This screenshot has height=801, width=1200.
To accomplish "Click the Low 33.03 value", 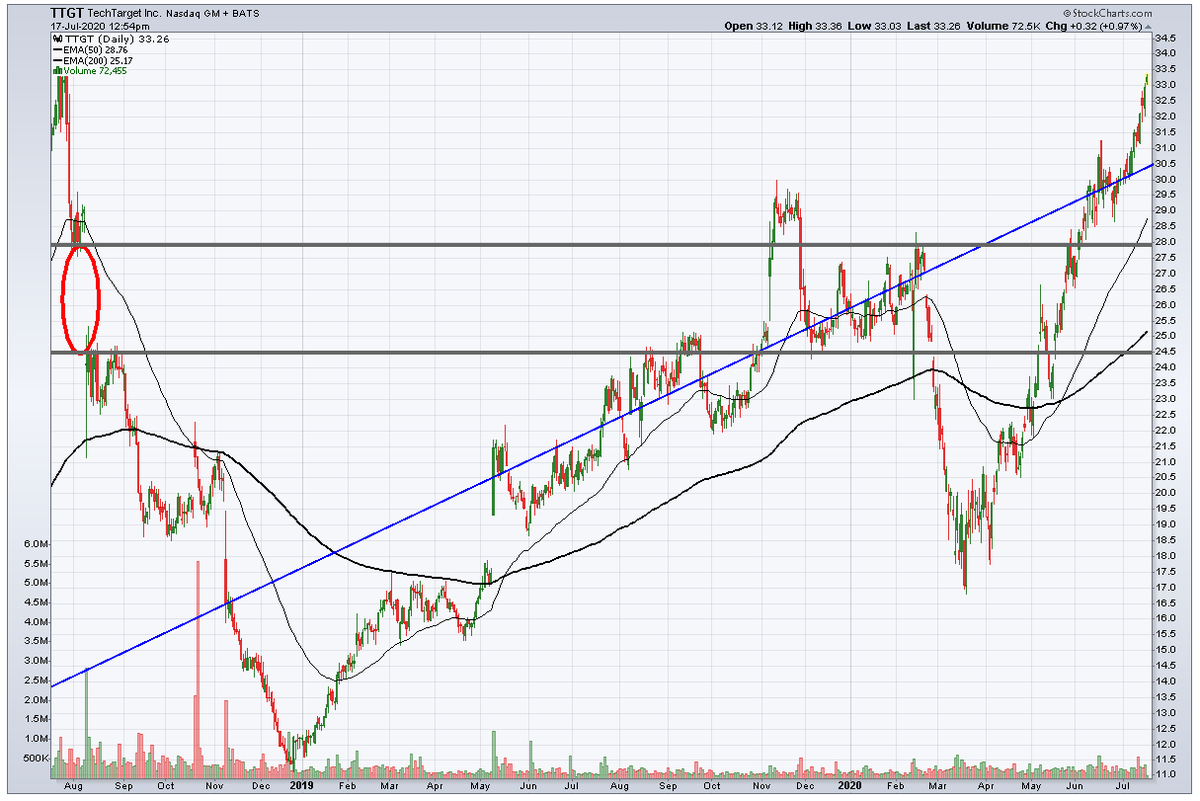I will [x=874, y=27].
